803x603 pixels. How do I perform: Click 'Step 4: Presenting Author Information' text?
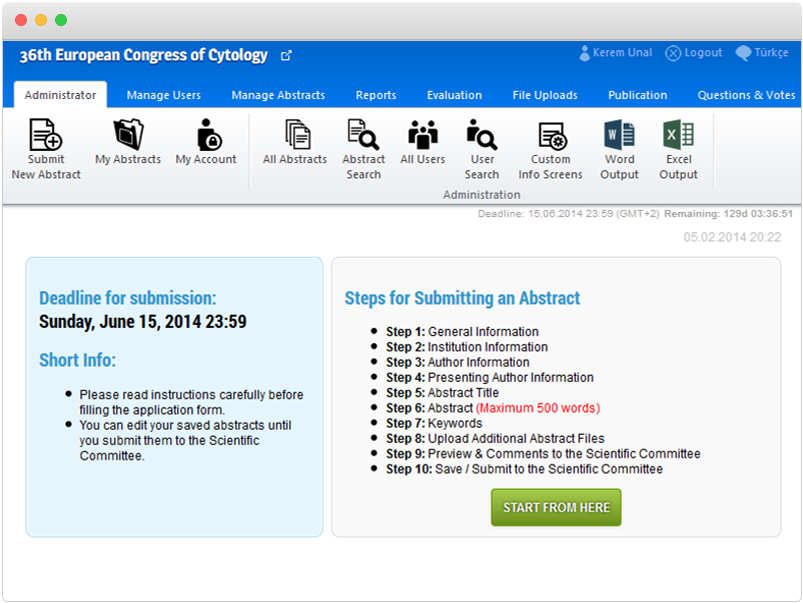pyautogui.click(x=490, y=378)
